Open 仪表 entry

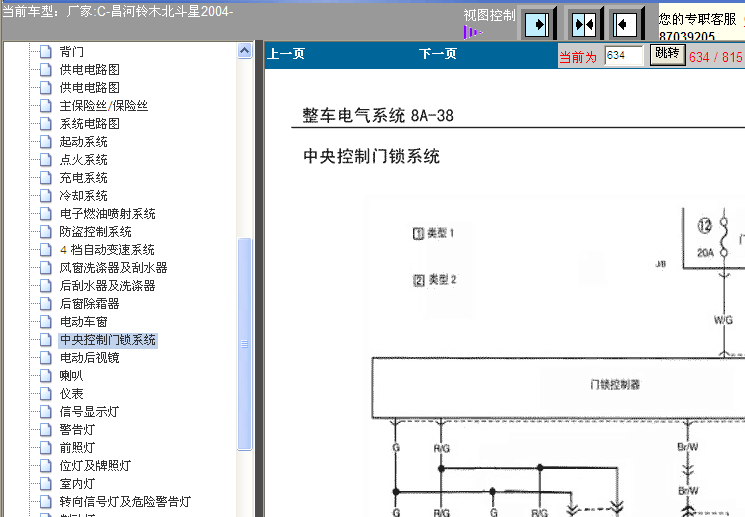click(71, 394)
